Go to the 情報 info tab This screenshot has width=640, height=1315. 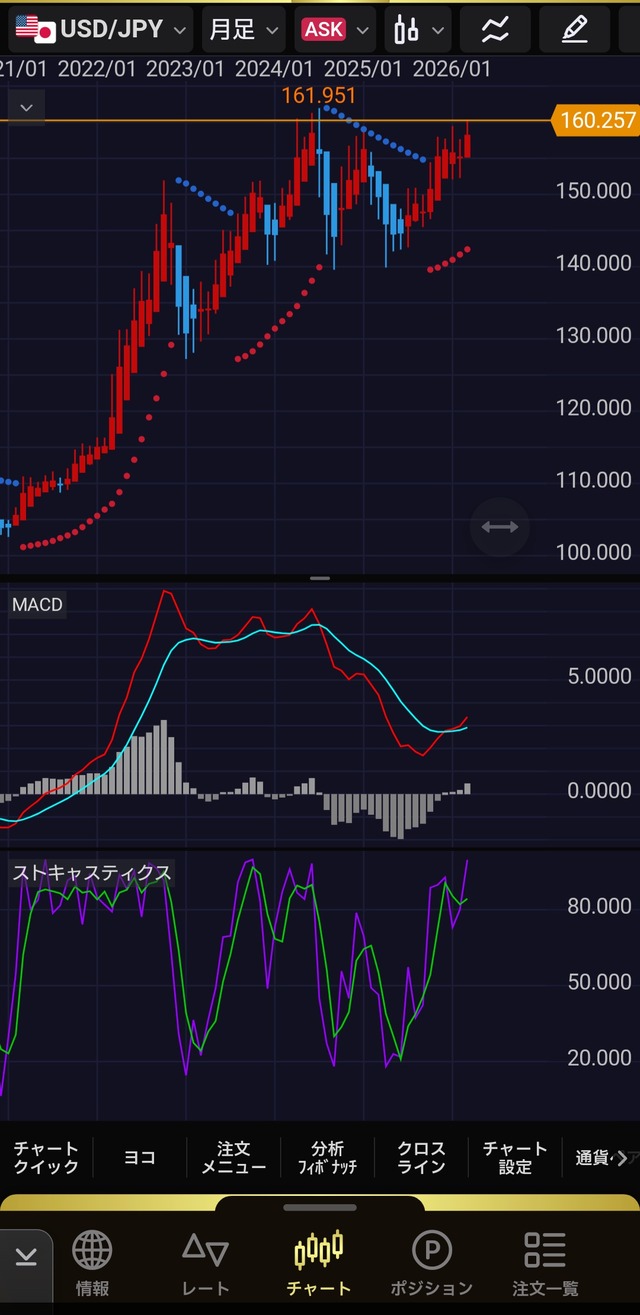click(93, 1263)
